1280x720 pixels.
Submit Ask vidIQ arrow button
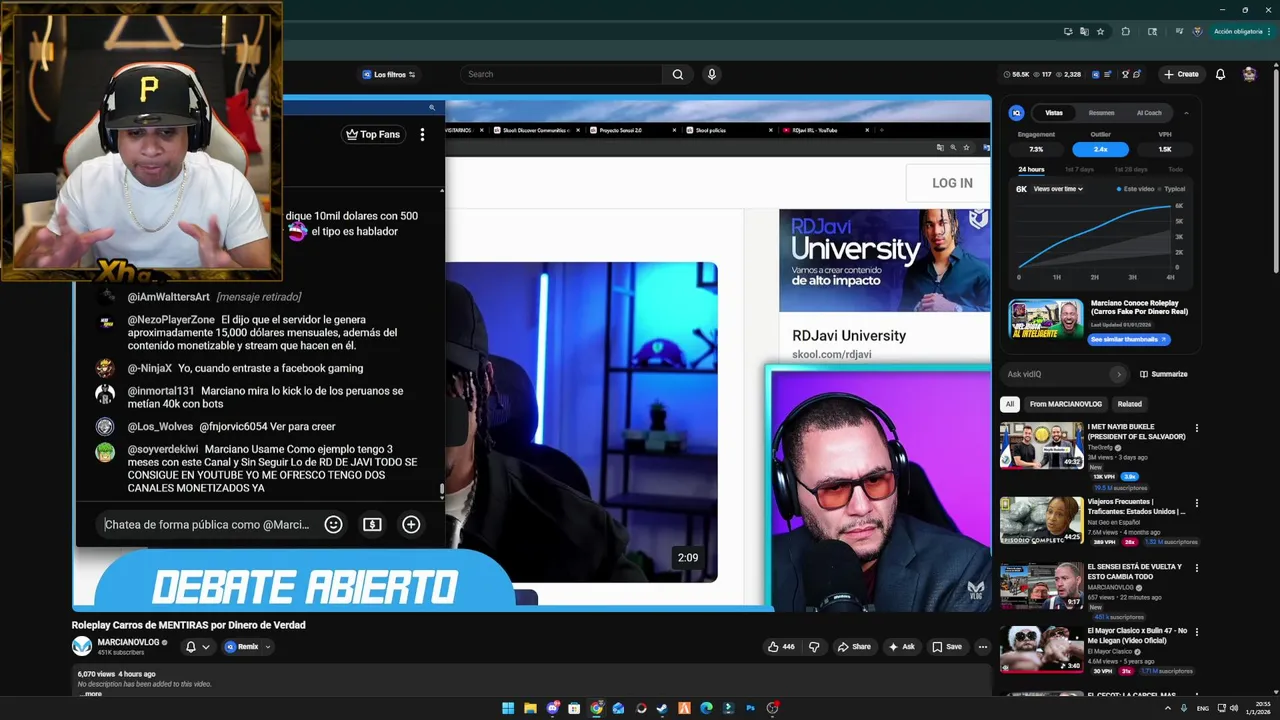(1118, 374)
